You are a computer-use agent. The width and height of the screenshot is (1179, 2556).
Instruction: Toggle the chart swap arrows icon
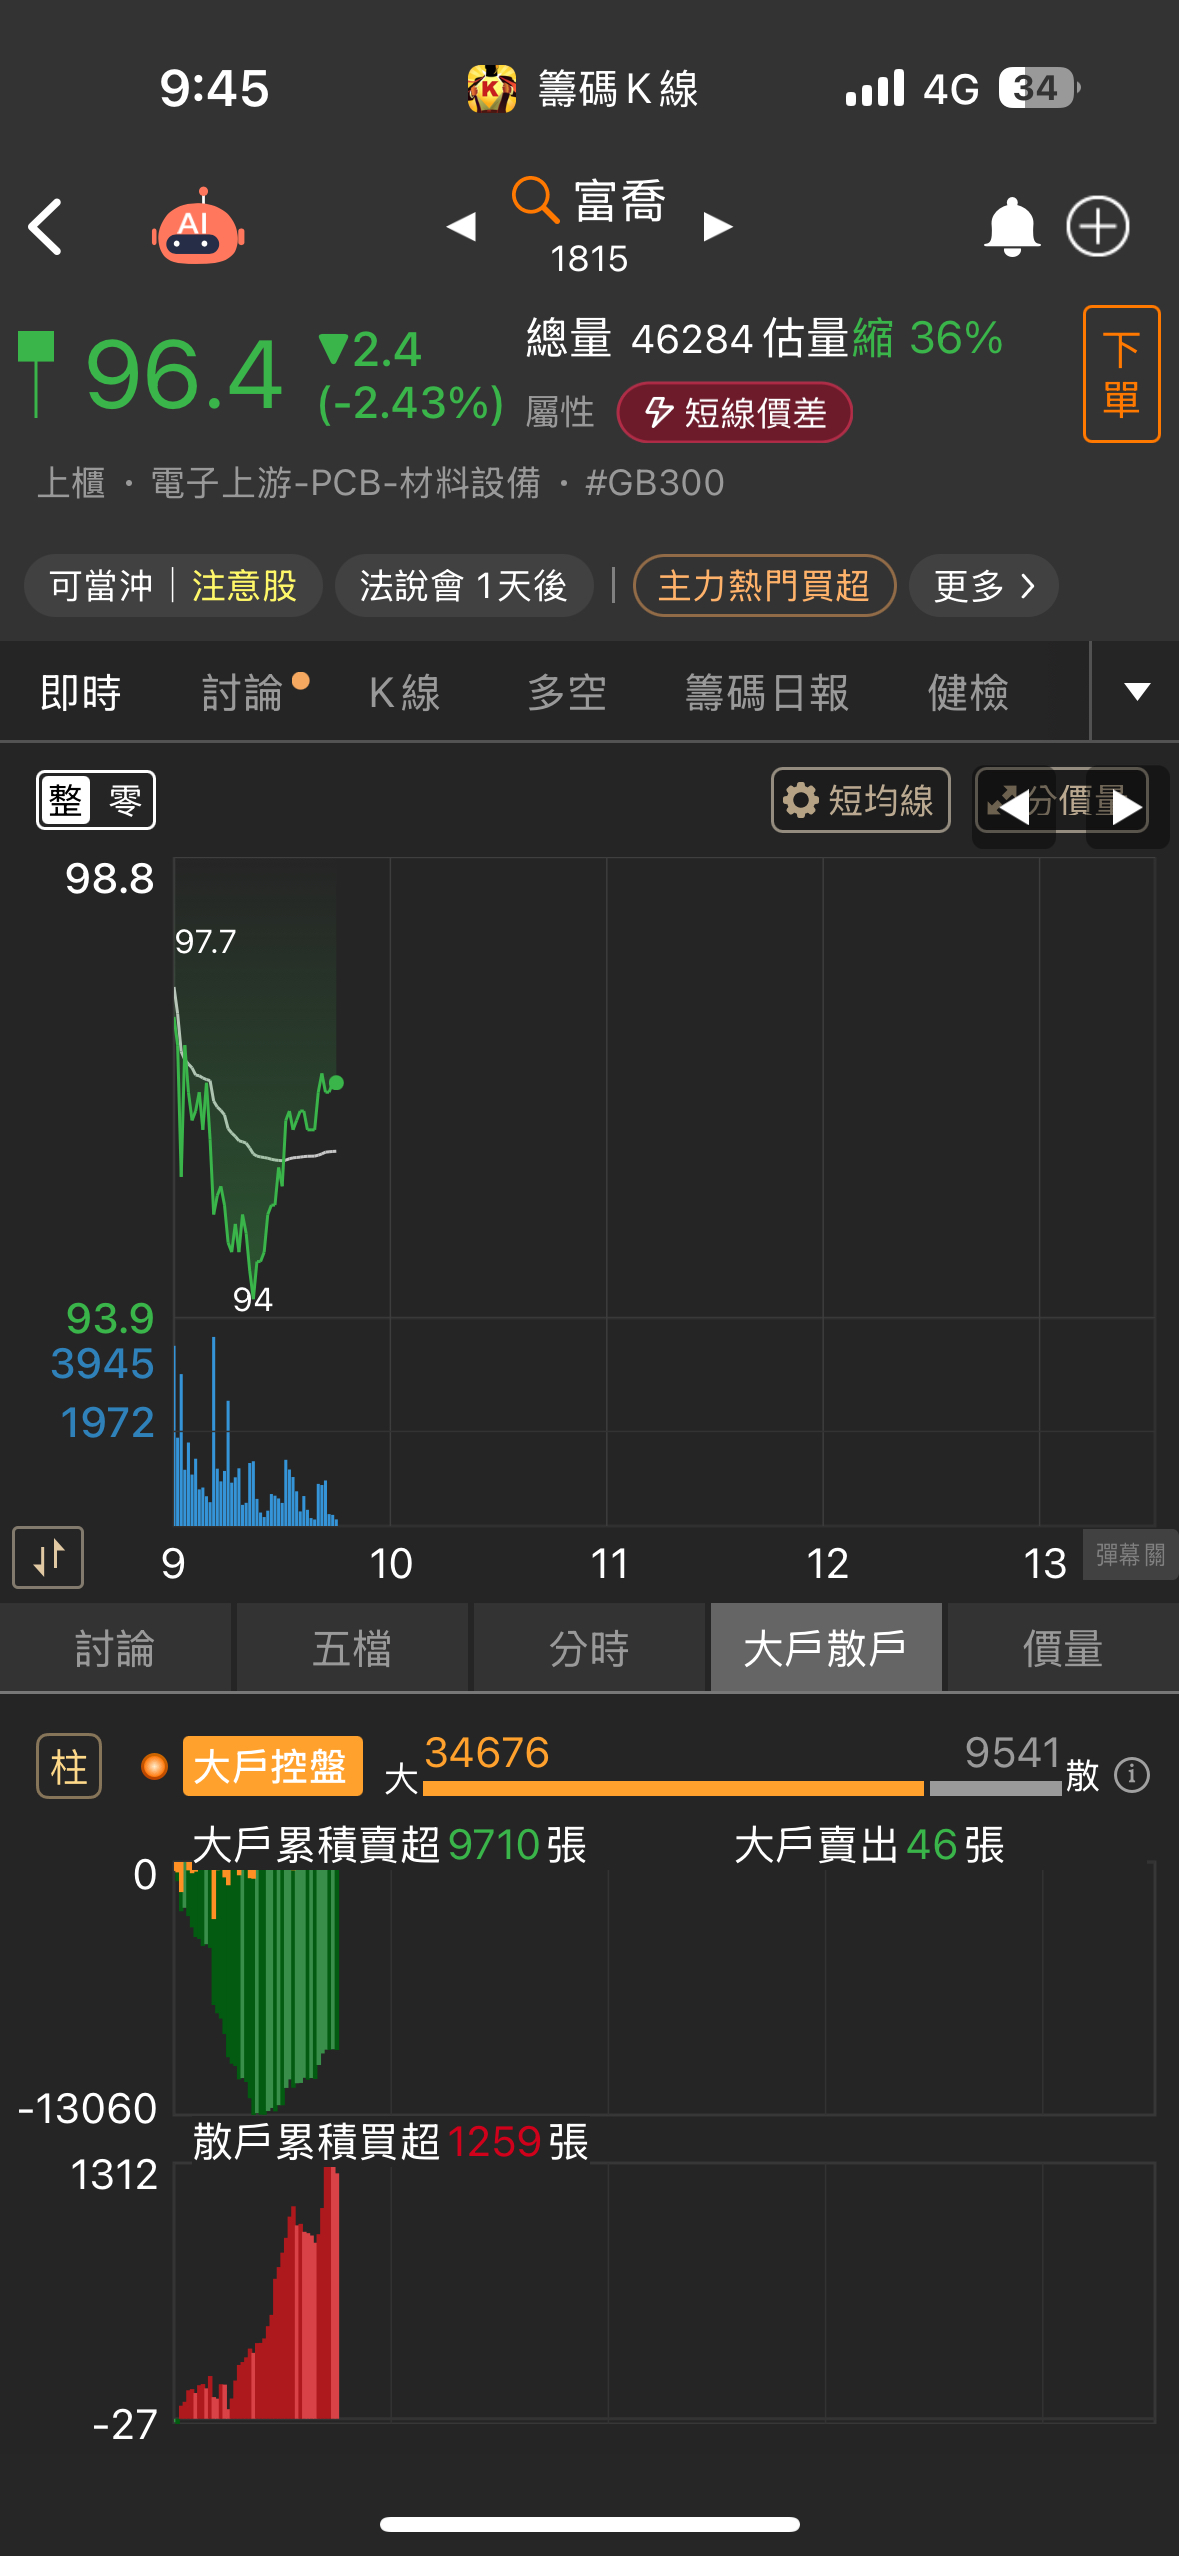(x=48, y=1557)
